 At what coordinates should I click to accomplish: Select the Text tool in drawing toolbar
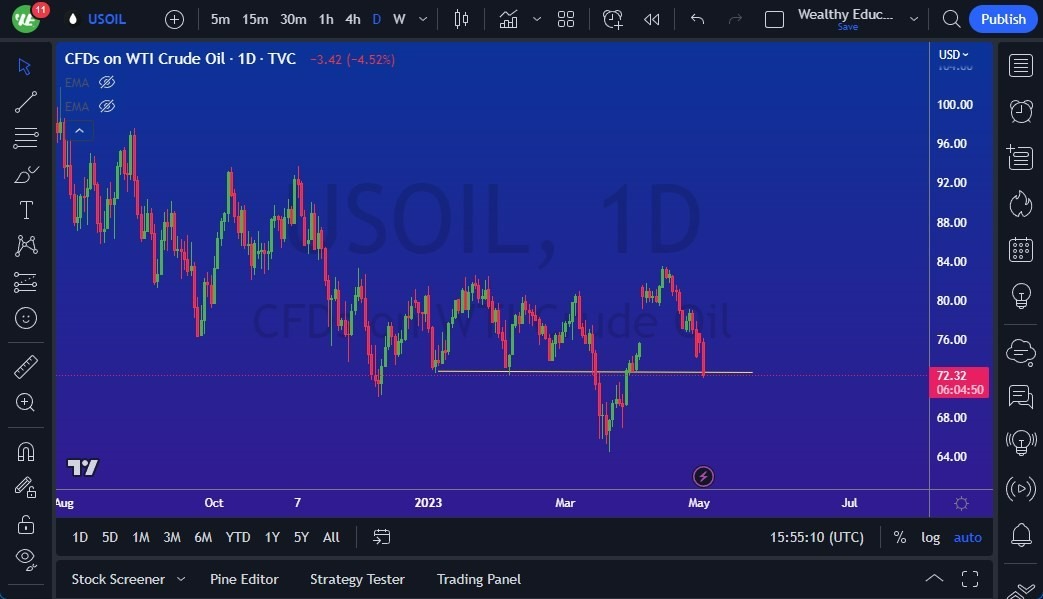click(x=26, y=210)
